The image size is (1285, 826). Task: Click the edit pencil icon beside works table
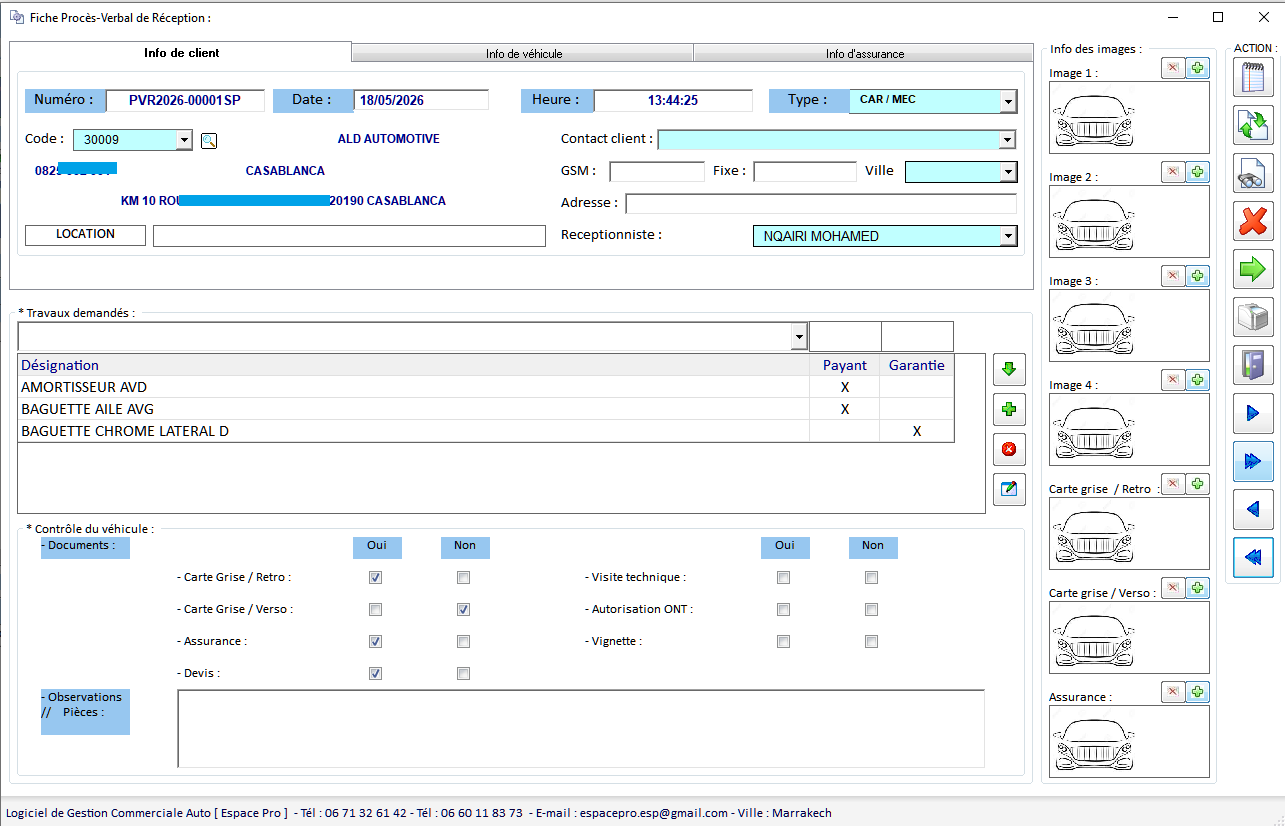(1008, 489)
